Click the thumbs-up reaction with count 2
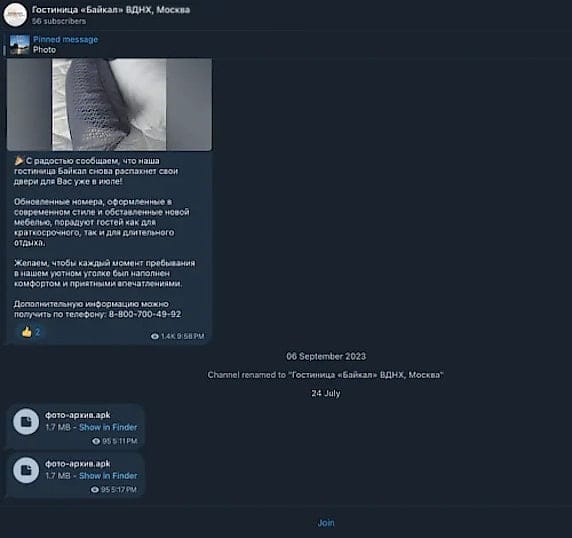This screenshot has width=572, height=538. click(31, 332)
